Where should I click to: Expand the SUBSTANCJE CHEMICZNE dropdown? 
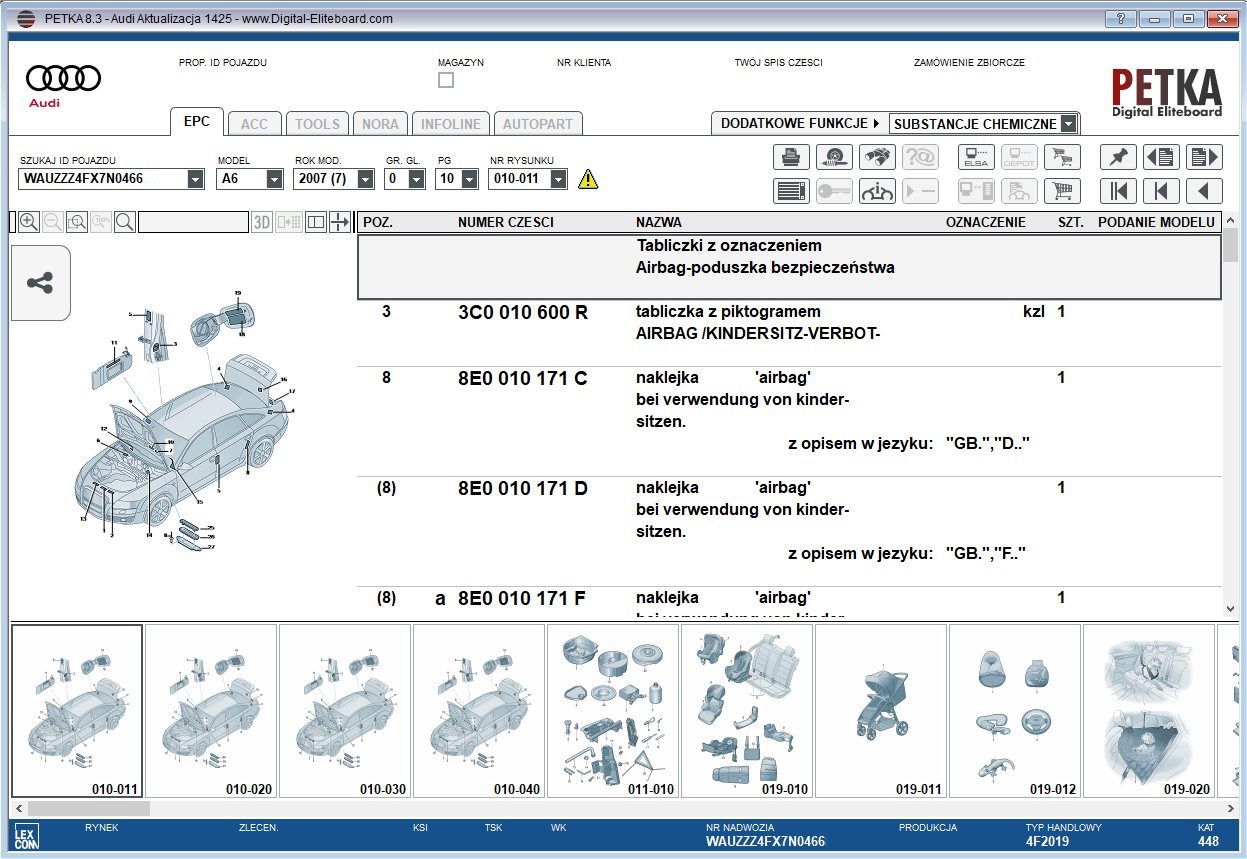[x=1068, y=124]
